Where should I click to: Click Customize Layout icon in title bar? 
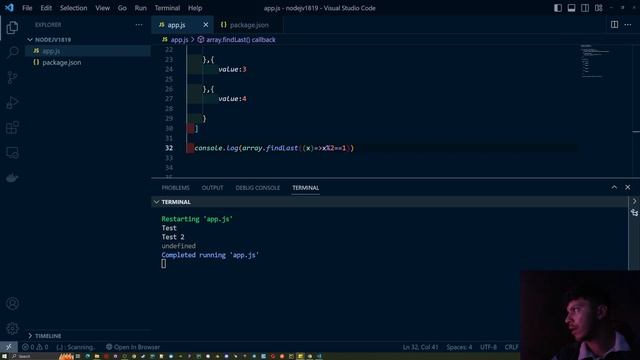(x=598, y=8)
